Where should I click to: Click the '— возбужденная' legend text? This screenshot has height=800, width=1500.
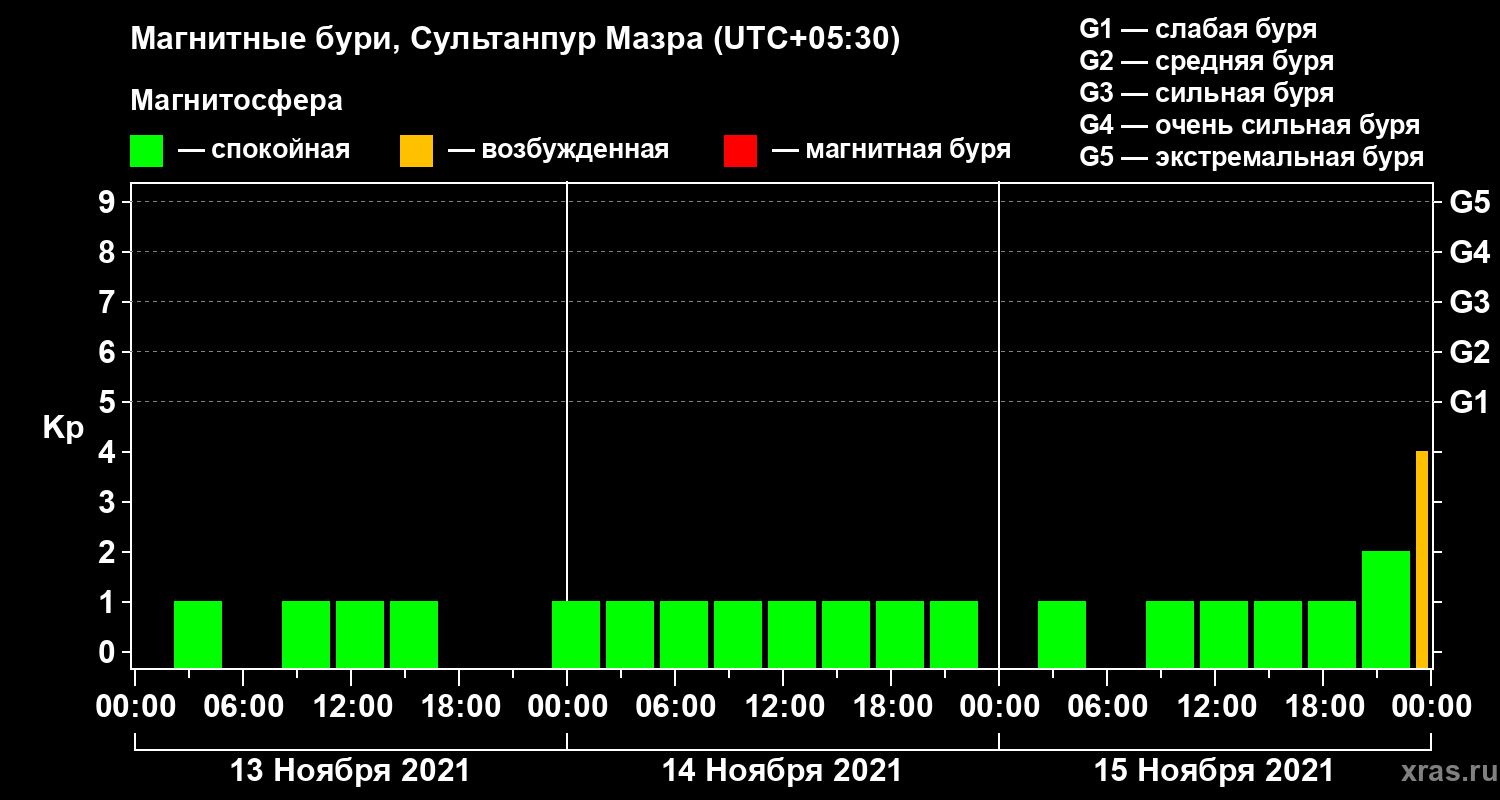tap(558, 151)
